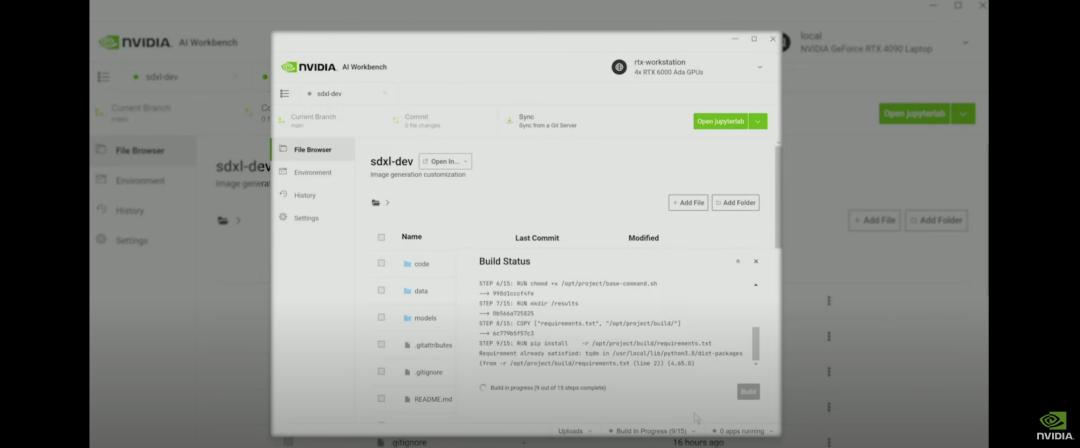Click front window file list vertical scrollbar
The image size is (1080, 448).
[x=778, y=196]
